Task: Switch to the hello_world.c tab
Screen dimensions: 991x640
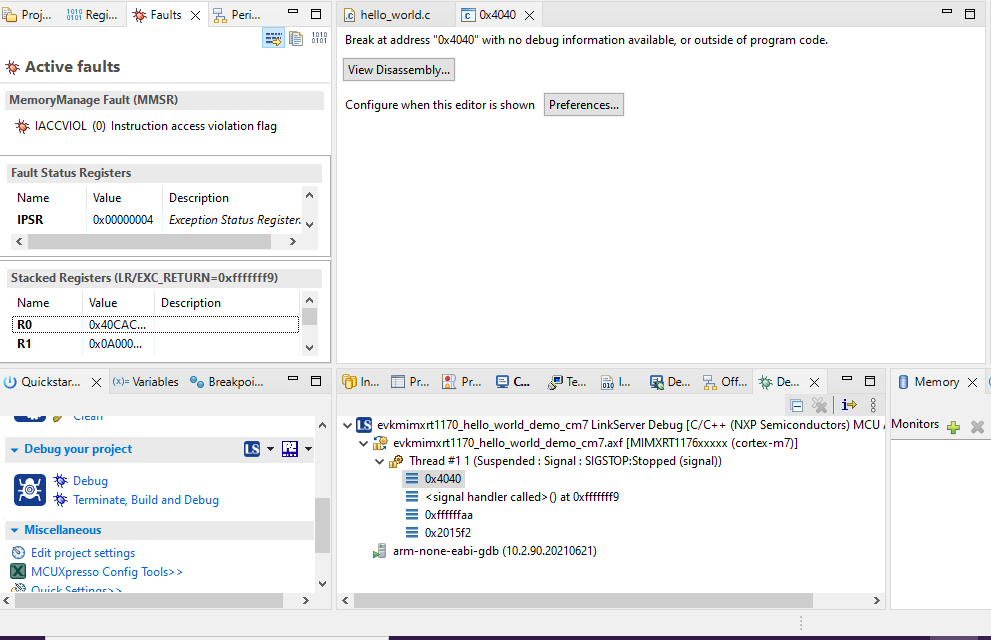Action: click(x=393, y=15)
